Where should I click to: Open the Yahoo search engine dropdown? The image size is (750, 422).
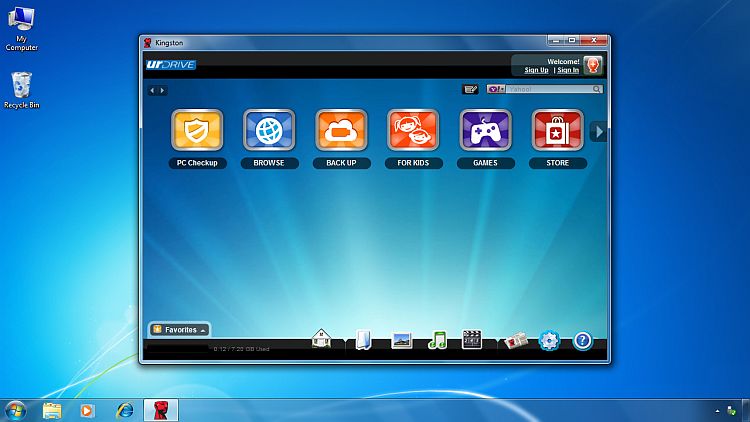(x=496, y=89)
